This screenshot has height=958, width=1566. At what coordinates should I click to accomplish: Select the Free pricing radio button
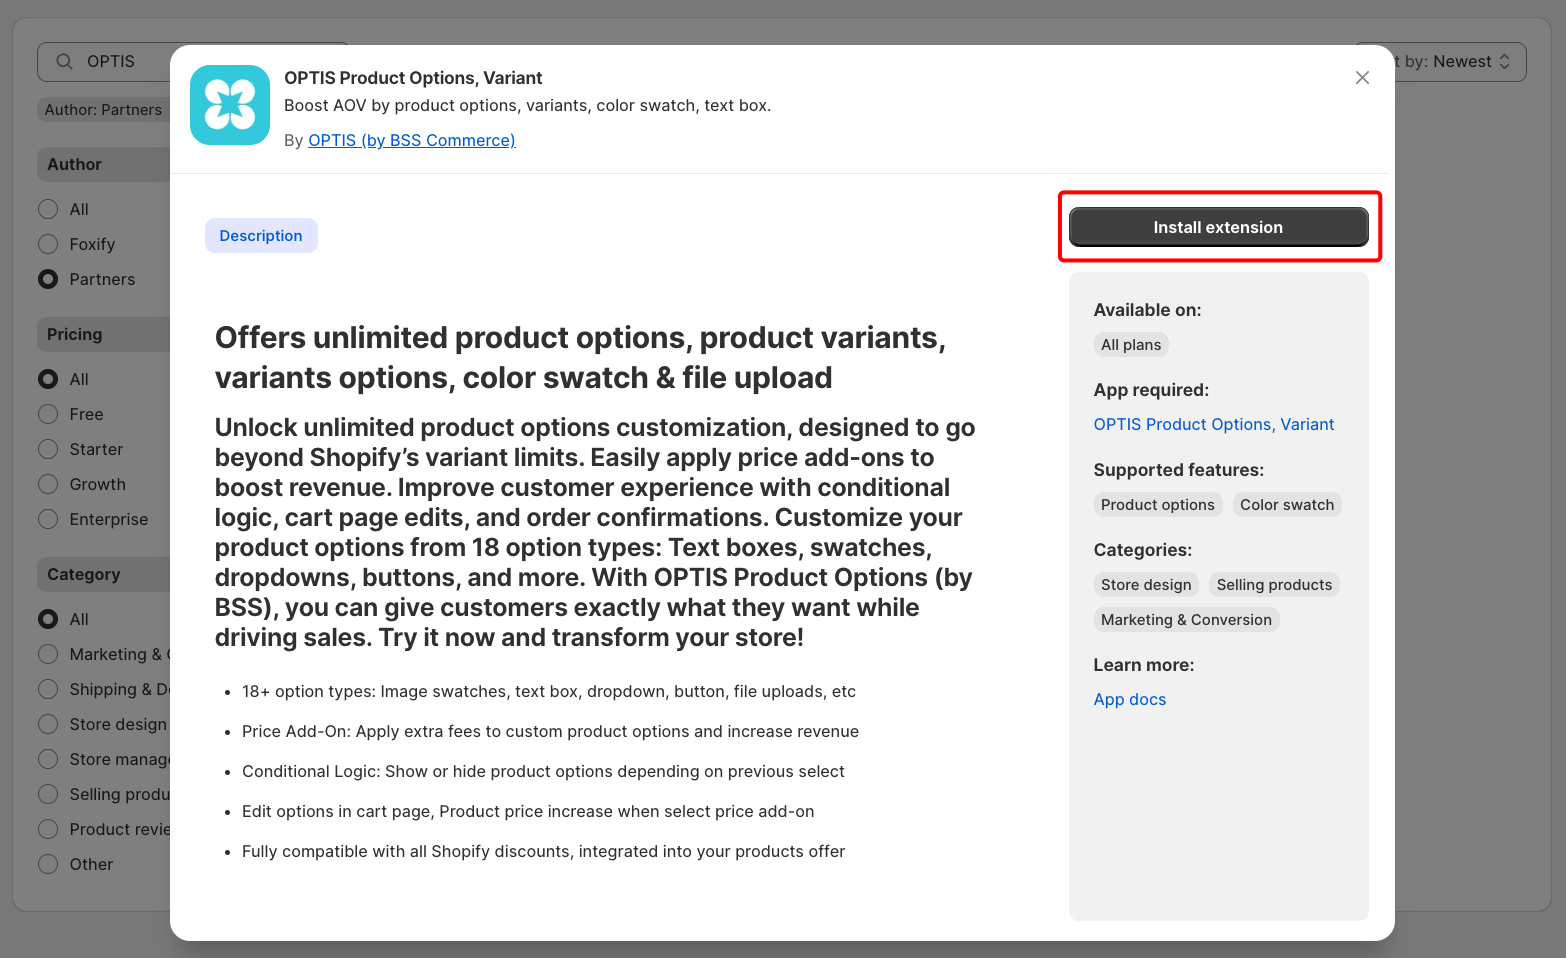[x=48, y=414]
